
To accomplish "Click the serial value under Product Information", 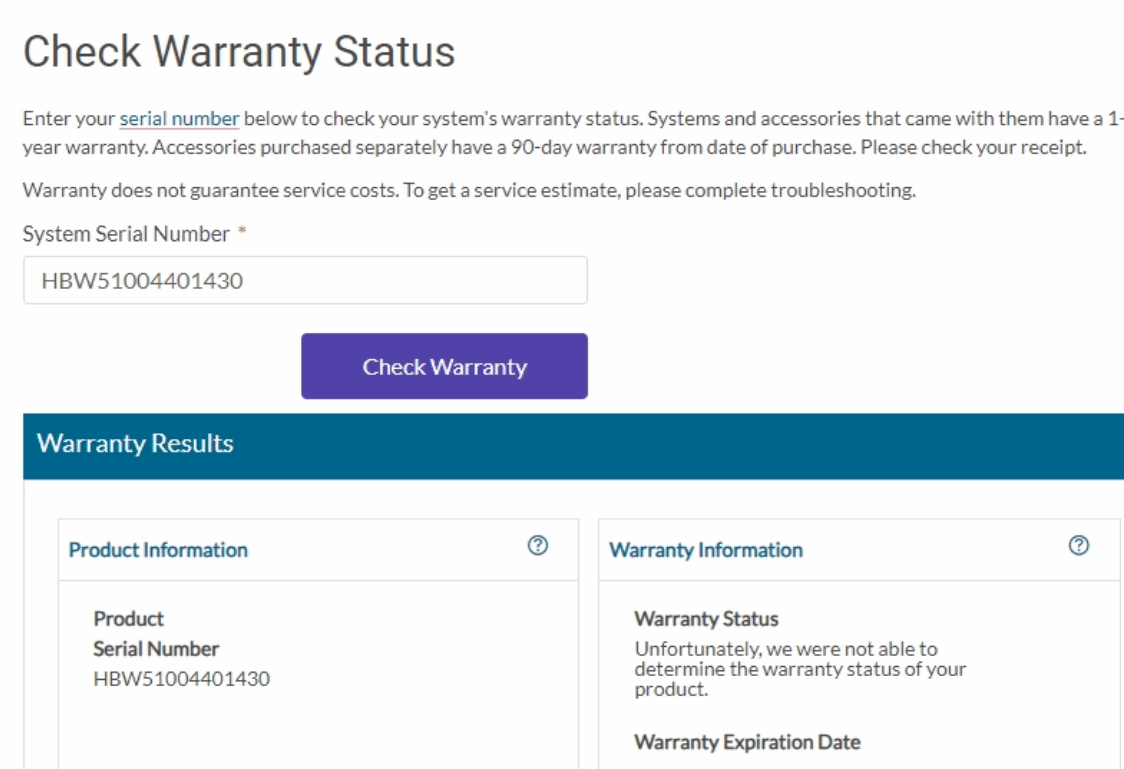I will [182, 679].
